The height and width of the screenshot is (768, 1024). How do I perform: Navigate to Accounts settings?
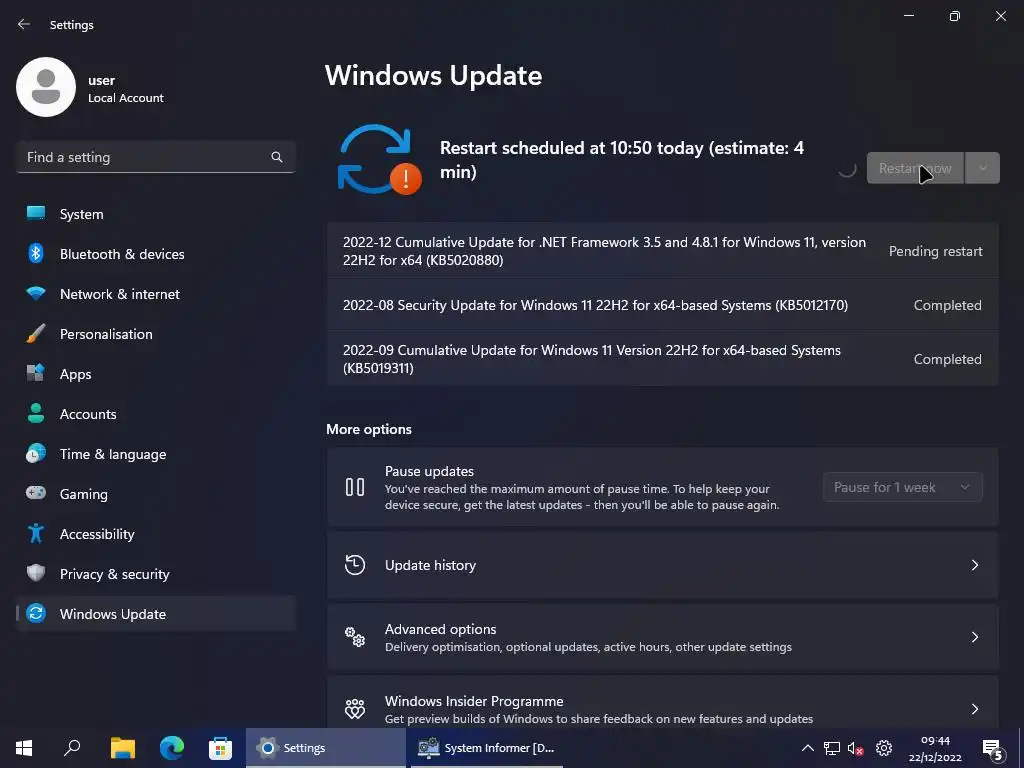(x=155, y=414)
